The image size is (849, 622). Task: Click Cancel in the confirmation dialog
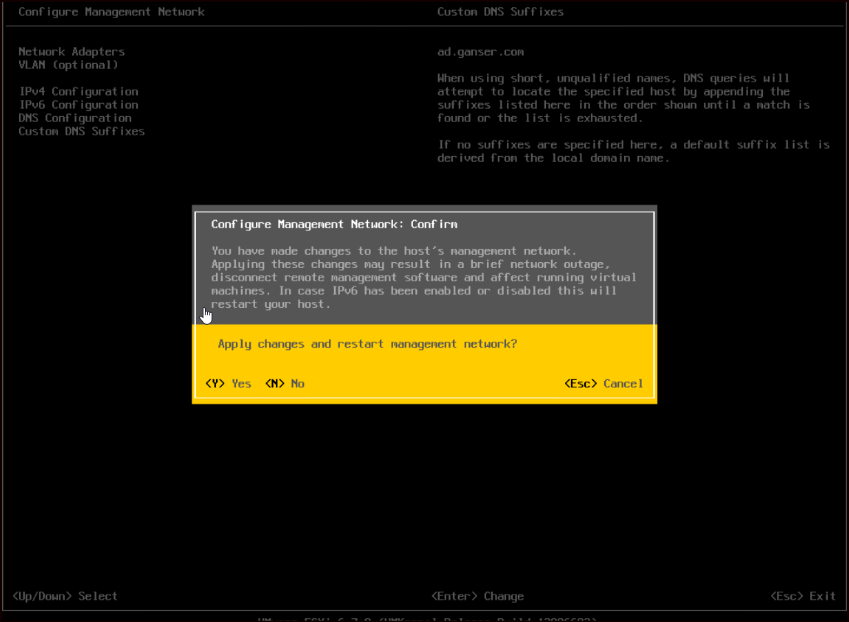point(603,383)
